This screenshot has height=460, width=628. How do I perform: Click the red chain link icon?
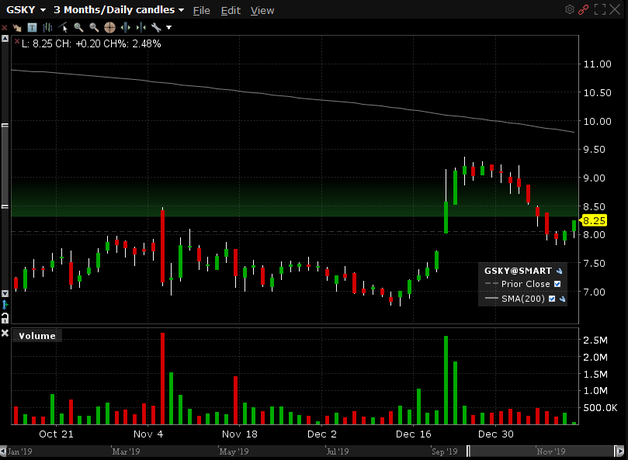[584, 10]
